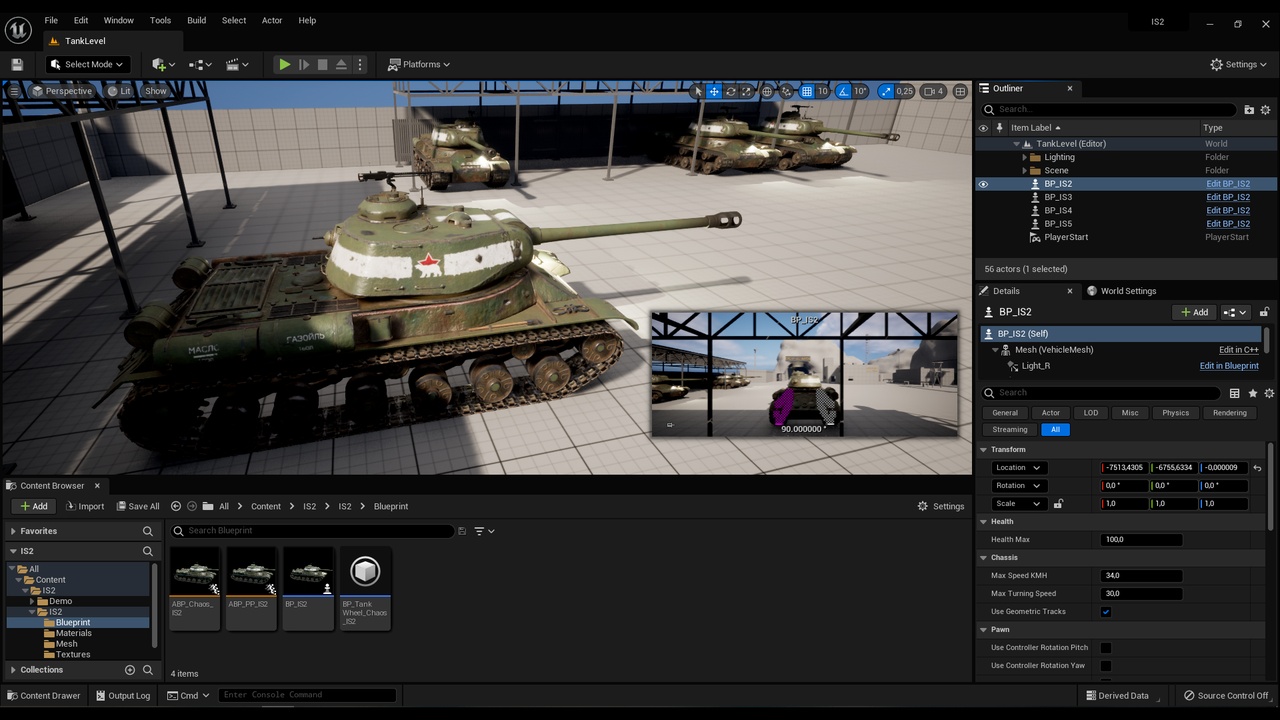Open the Blueprints menu in the main toolbar
The width and height of the screenshot is (1280, 720).
(200, 64)
